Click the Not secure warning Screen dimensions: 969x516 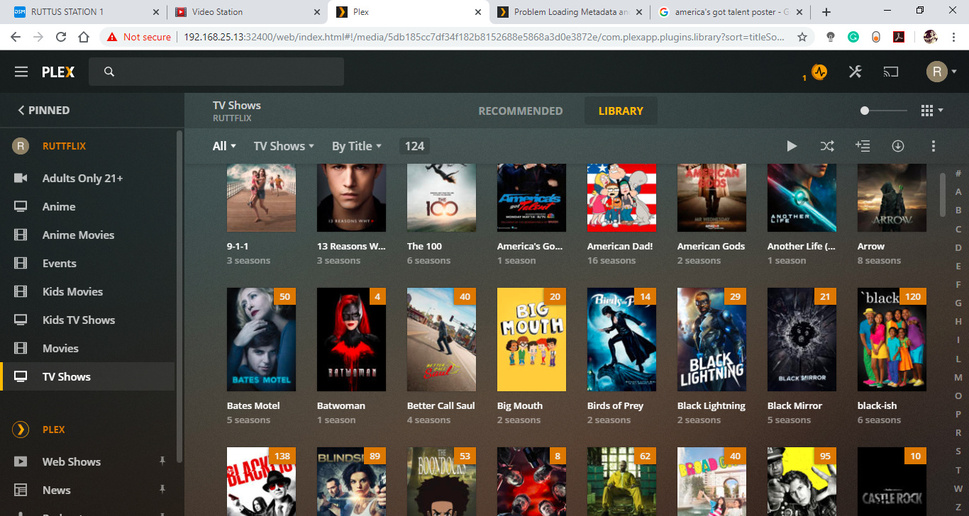point(138,37)
